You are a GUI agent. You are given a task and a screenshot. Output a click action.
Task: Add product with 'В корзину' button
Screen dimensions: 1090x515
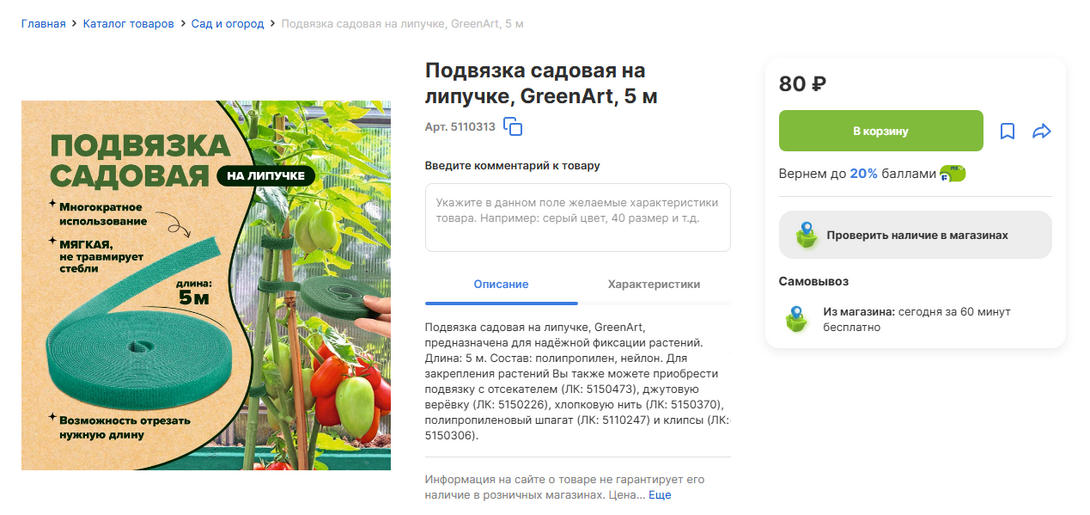tap(881, 131)
